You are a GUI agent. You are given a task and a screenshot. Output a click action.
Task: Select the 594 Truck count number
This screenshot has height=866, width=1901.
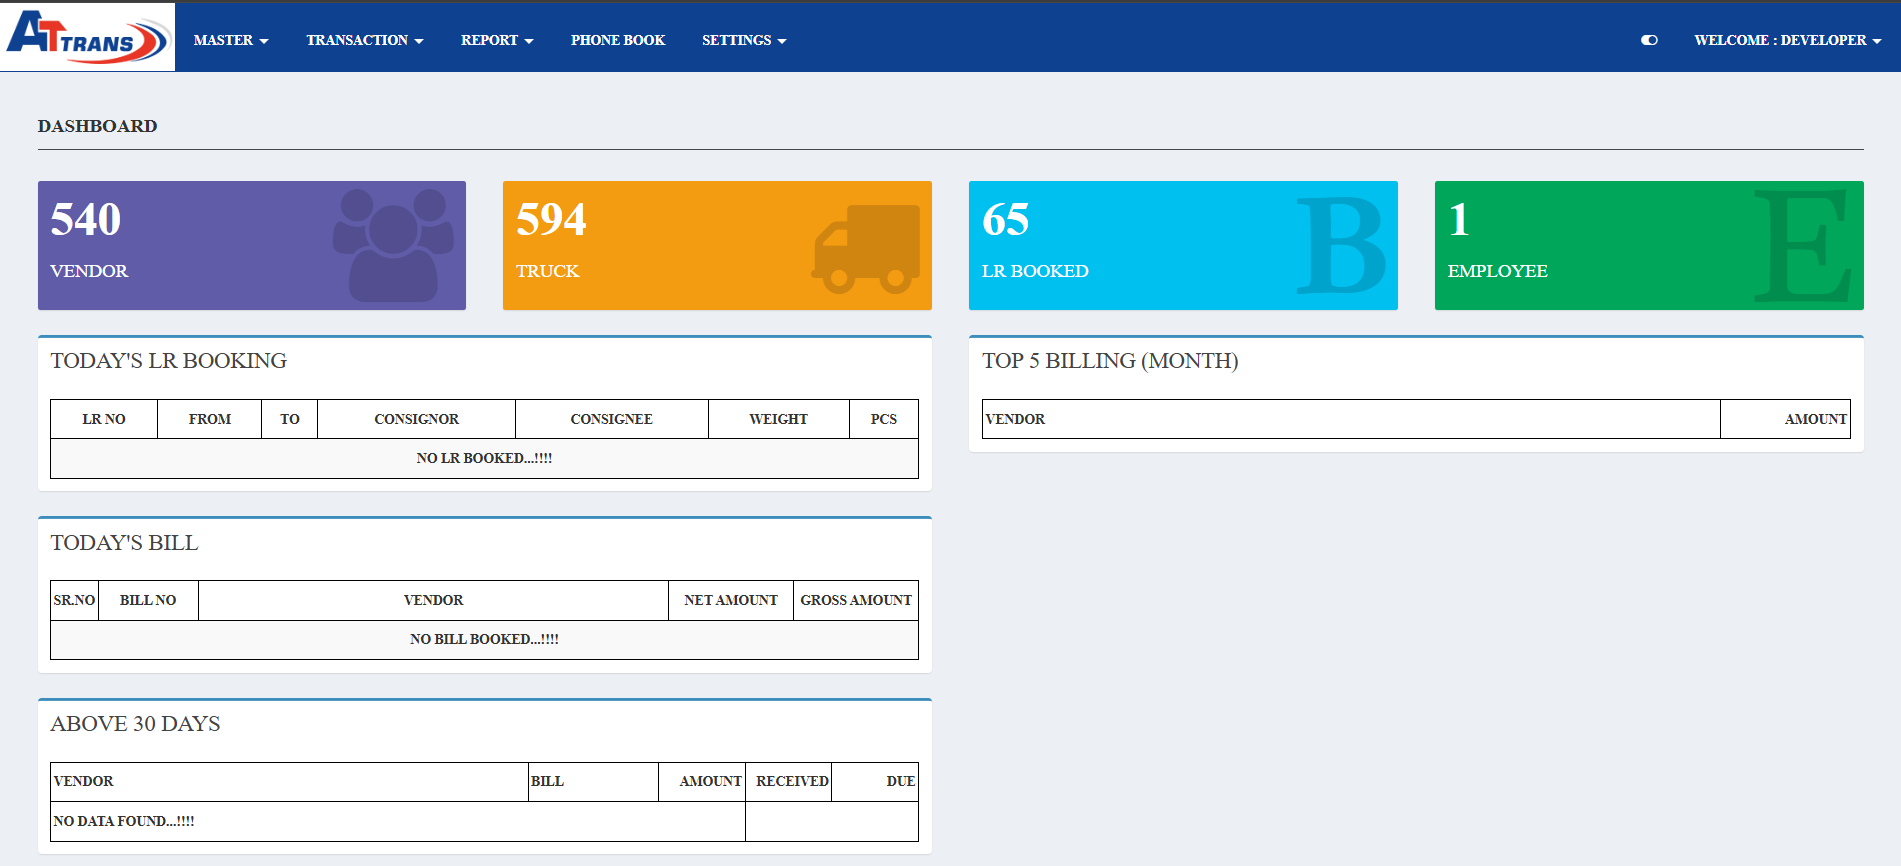551,219
